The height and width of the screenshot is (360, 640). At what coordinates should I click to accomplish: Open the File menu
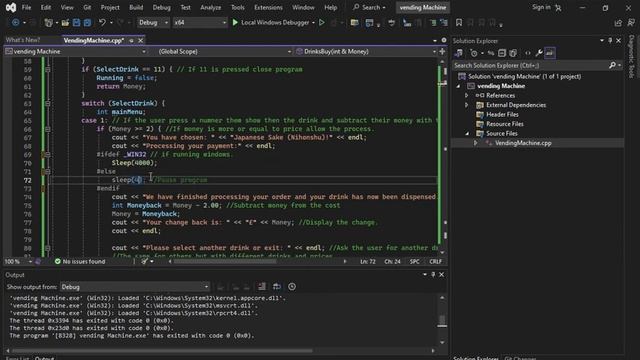[x=26, y=7]
